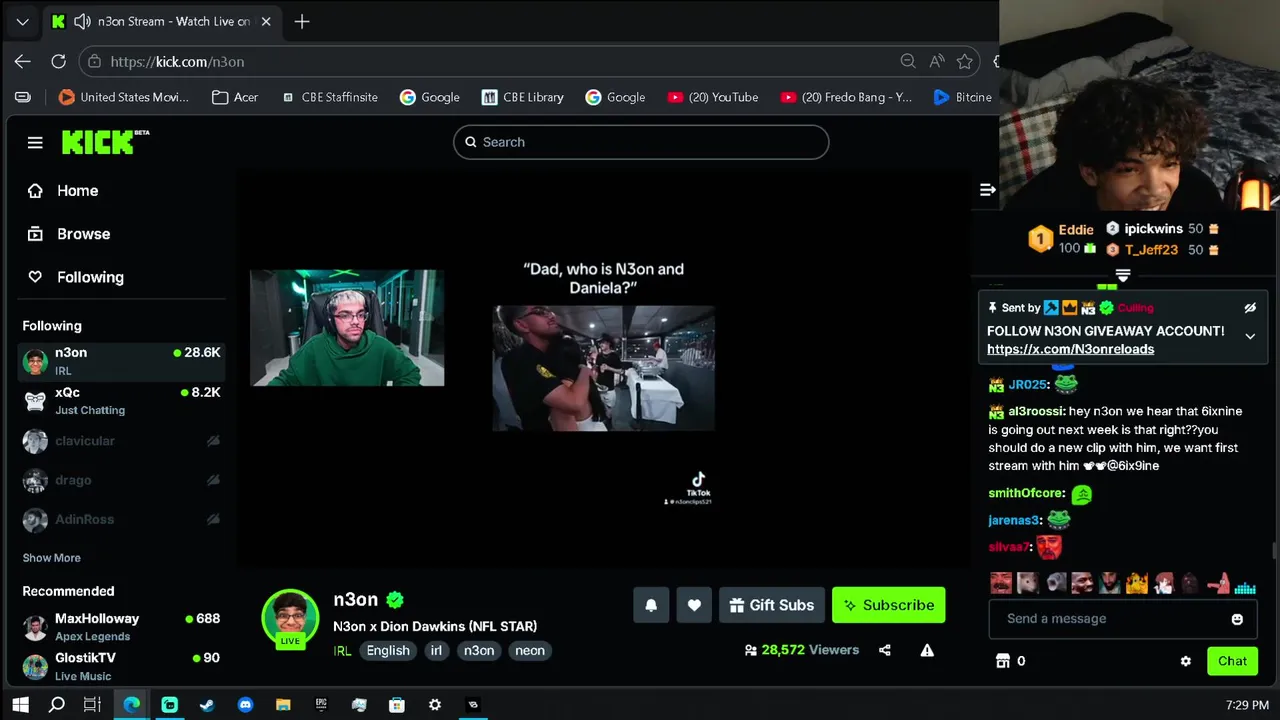Follow n3on with the heart button
This screenshot has width=1280, height=720.
[694, 605]
